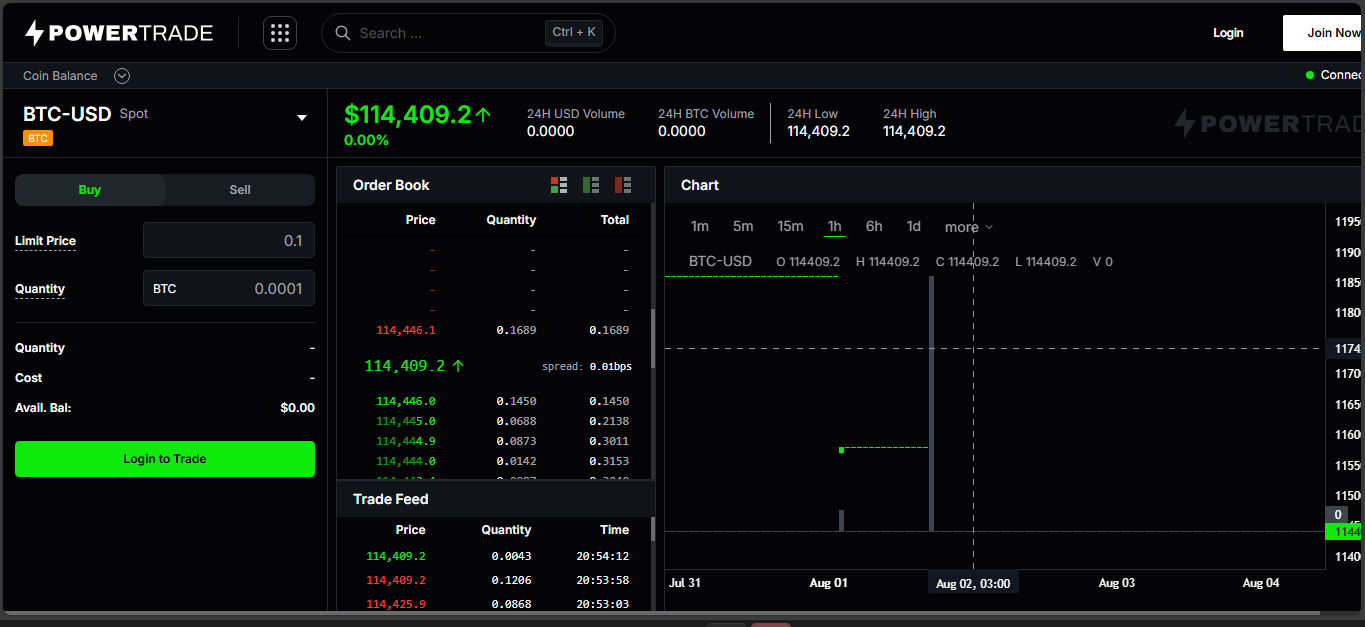Click the Login to Trade button
The height and width of the screenshot is (627, 1365).
(165, 459)
